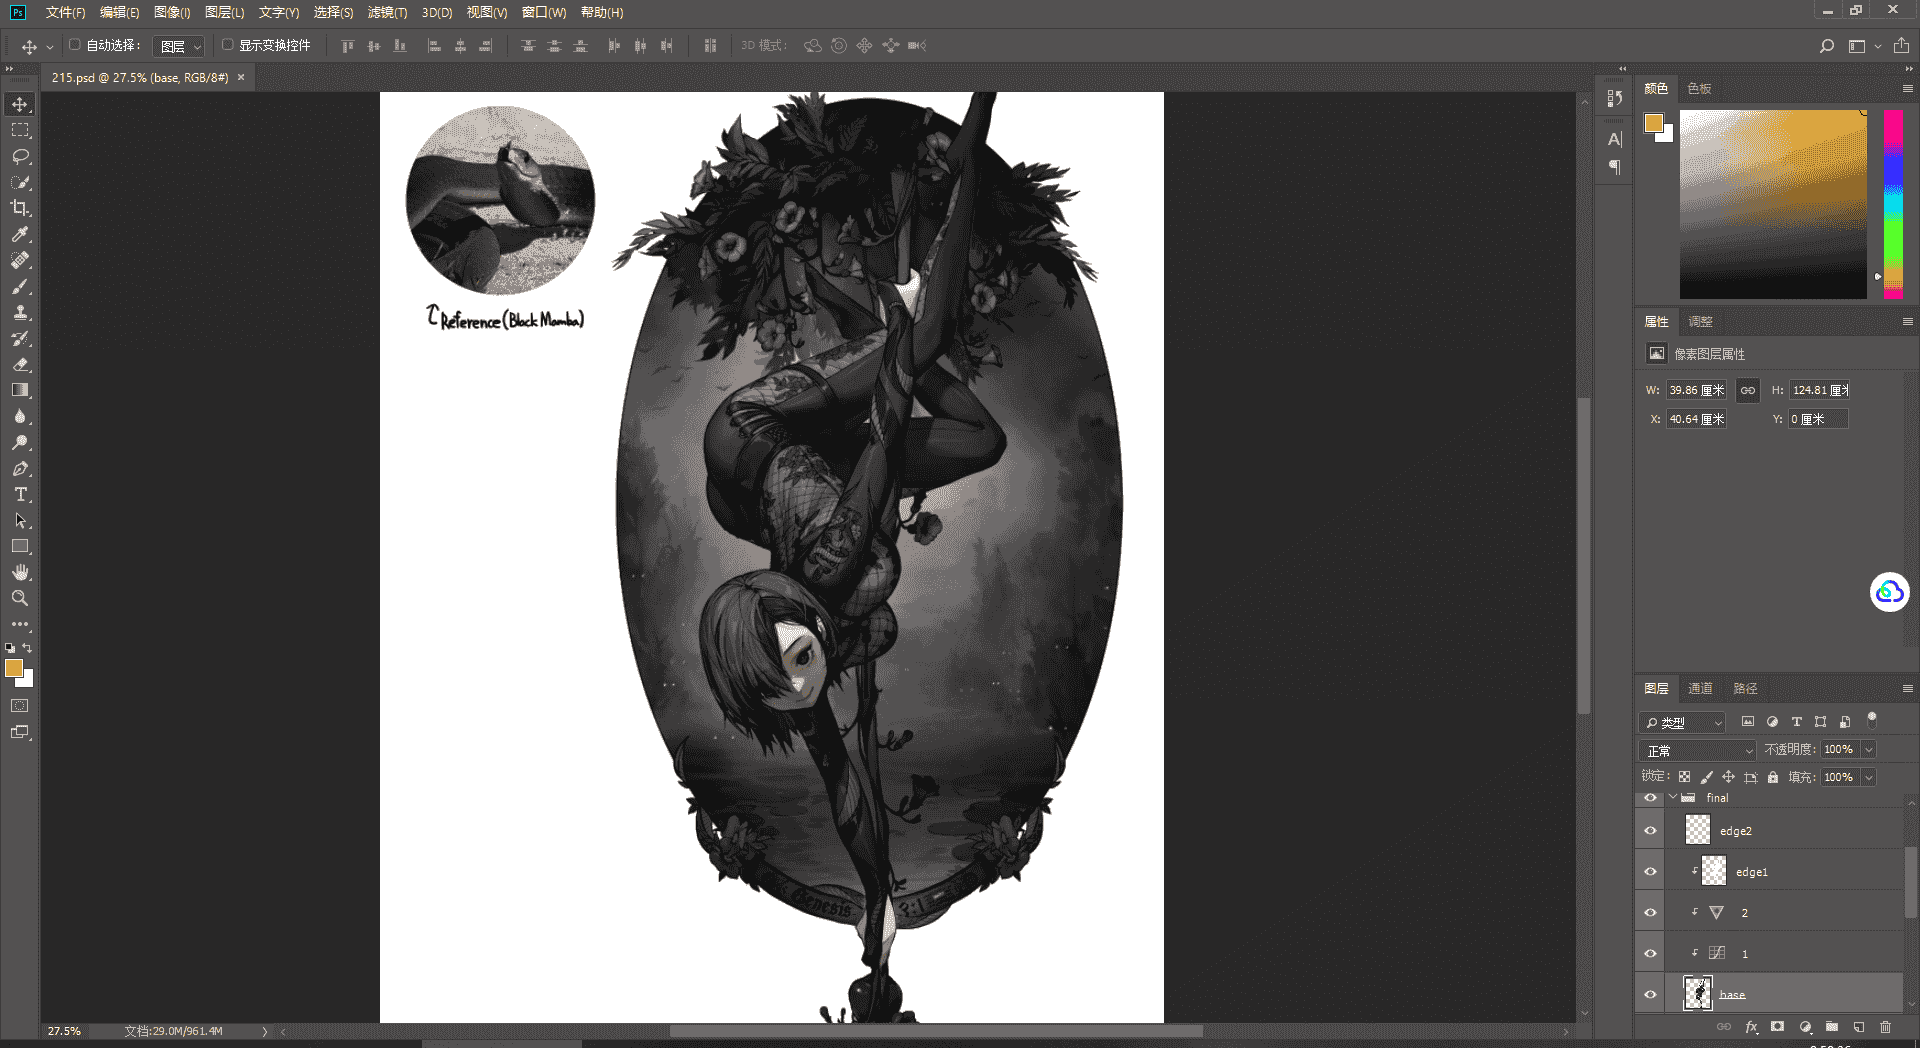Enable the 显示变换控件 checkbox
The image size is (1920, 1048).
pos(227,45)
